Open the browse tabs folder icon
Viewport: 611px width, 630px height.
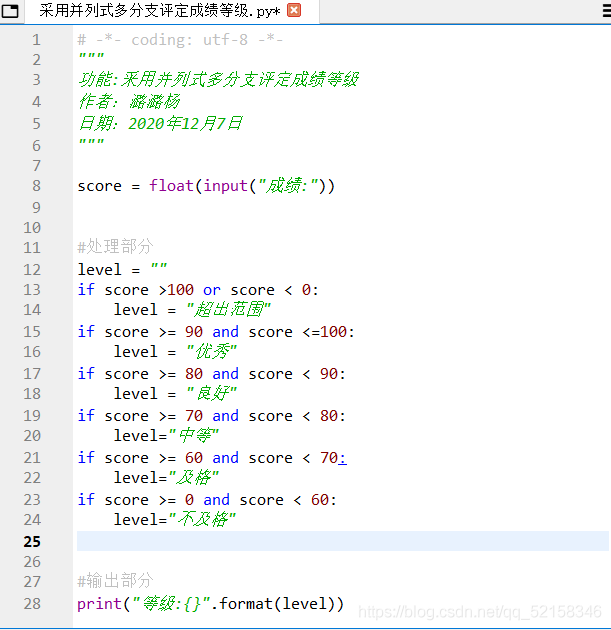(10, 11)
